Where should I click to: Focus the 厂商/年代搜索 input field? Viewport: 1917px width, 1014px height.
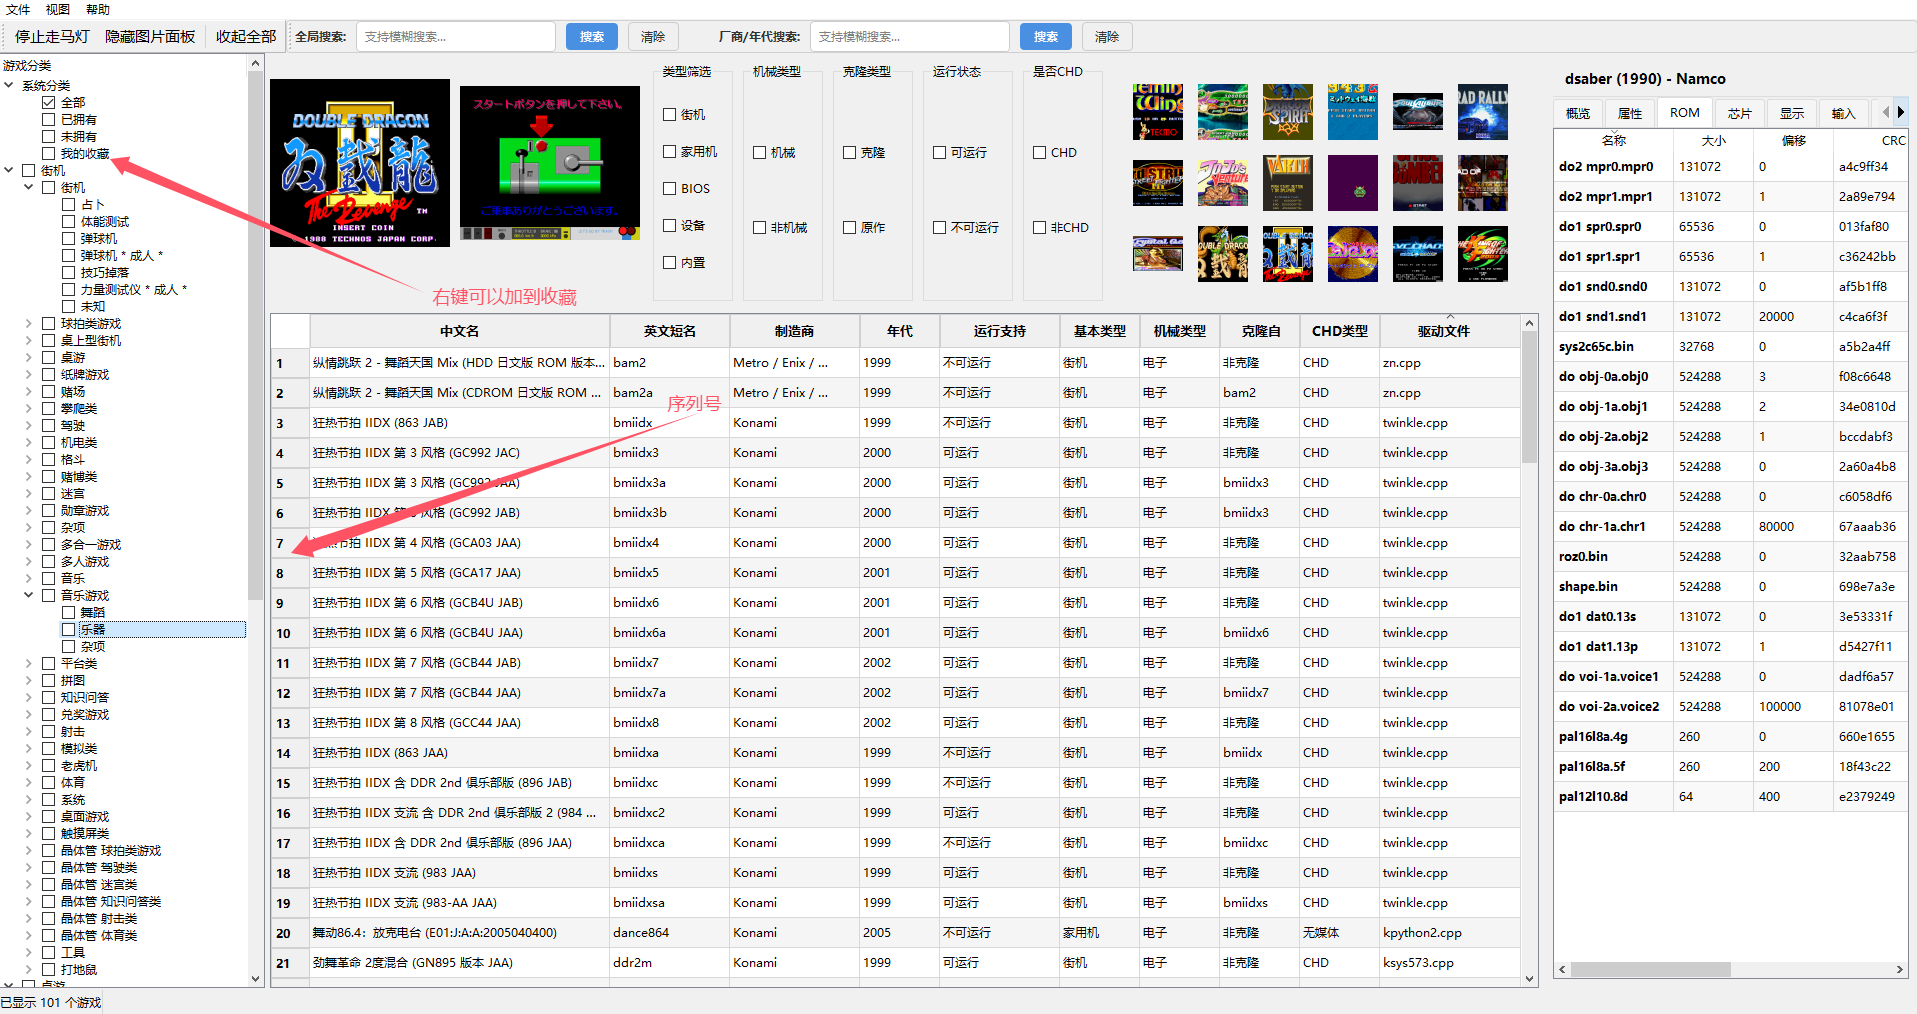click(x=909, y=37)
